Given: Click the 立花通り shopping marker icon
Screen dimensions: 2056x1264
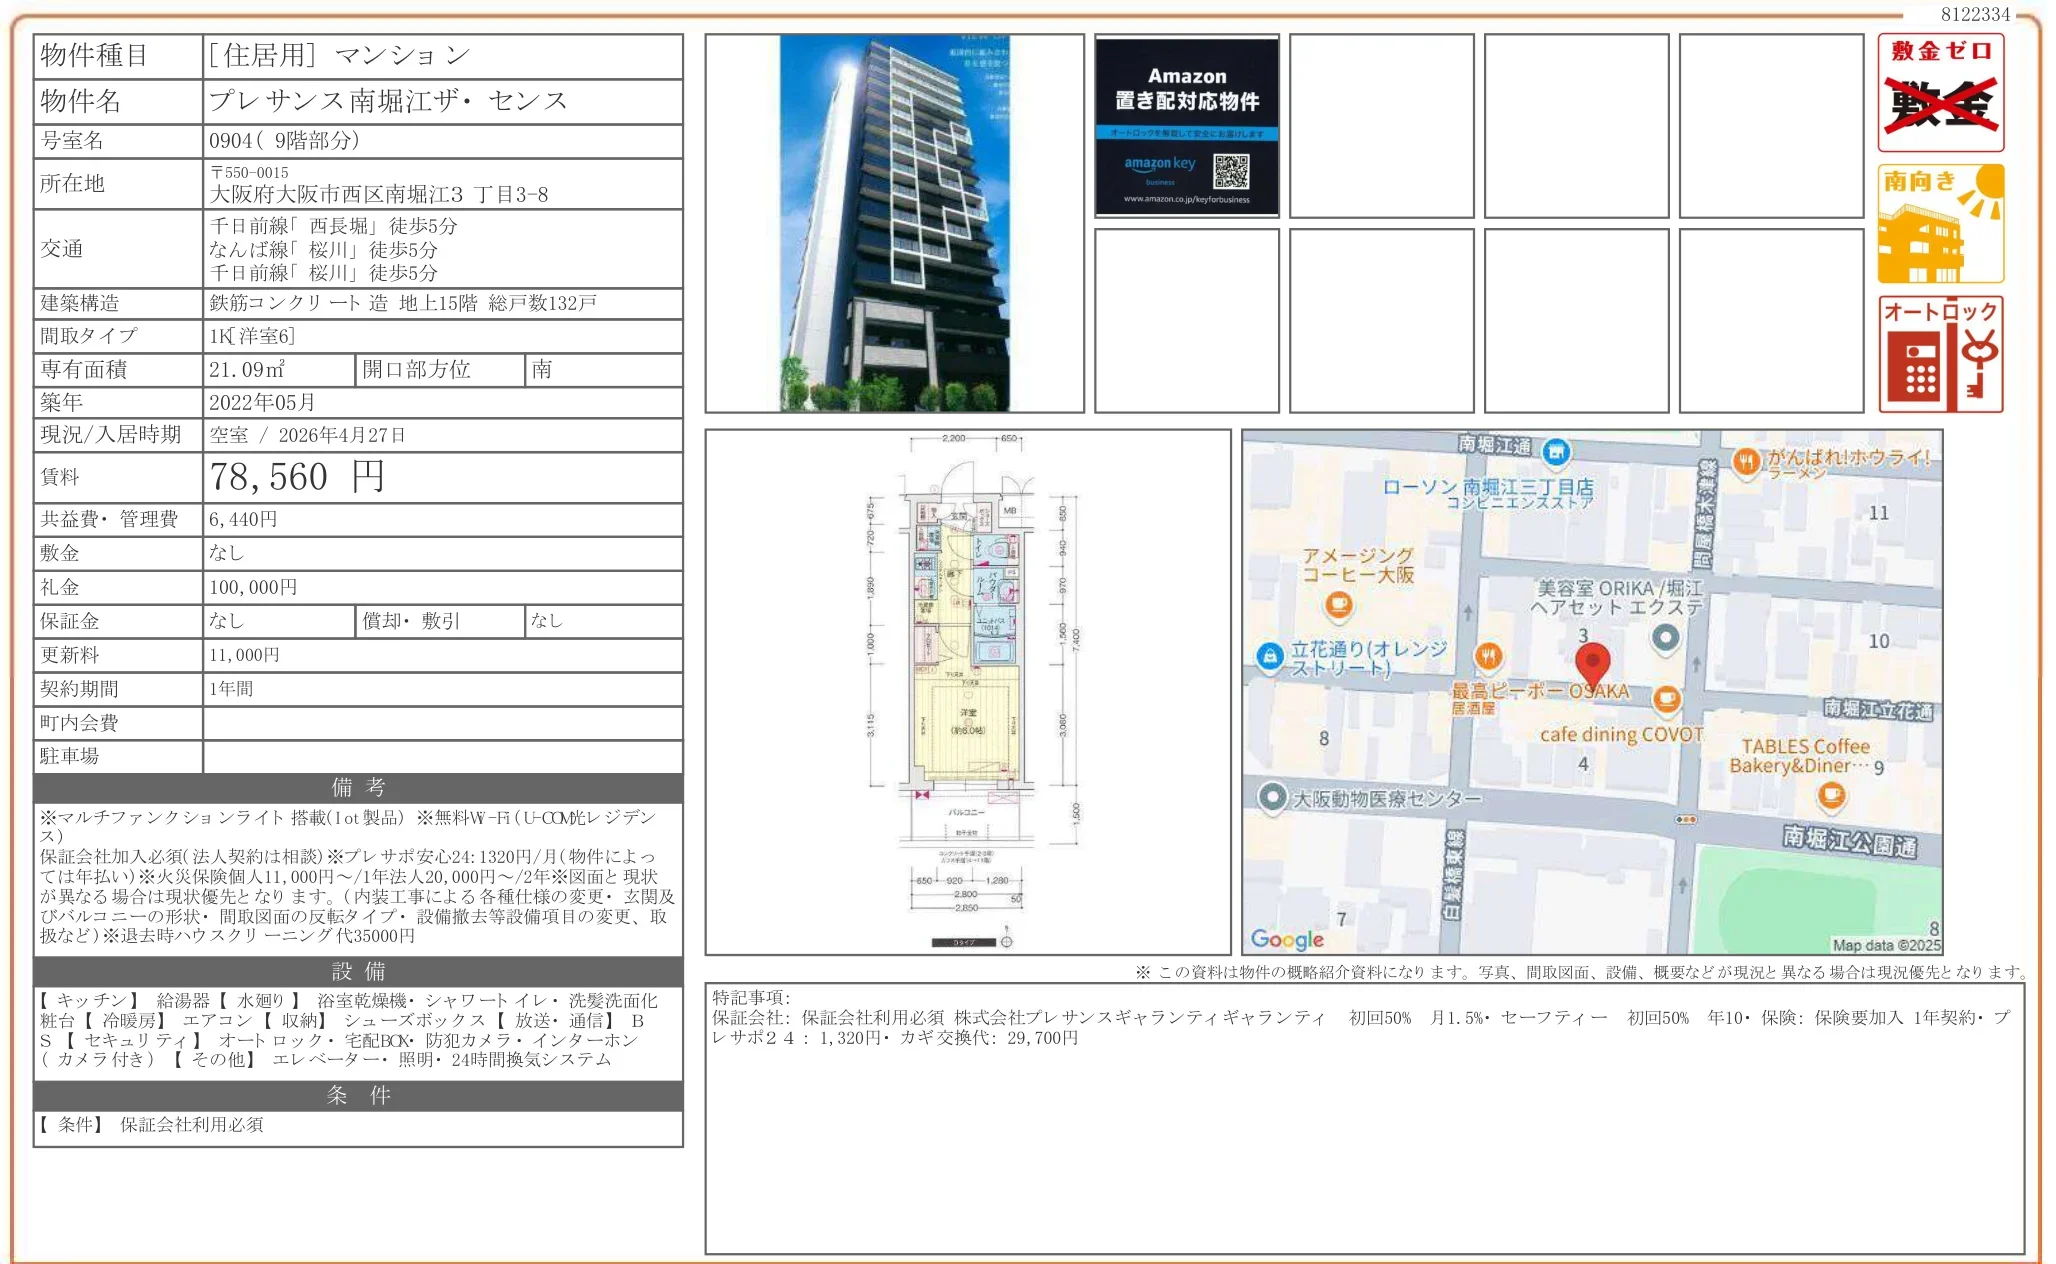Looking at the screenshot, I should coord(1269,656).
